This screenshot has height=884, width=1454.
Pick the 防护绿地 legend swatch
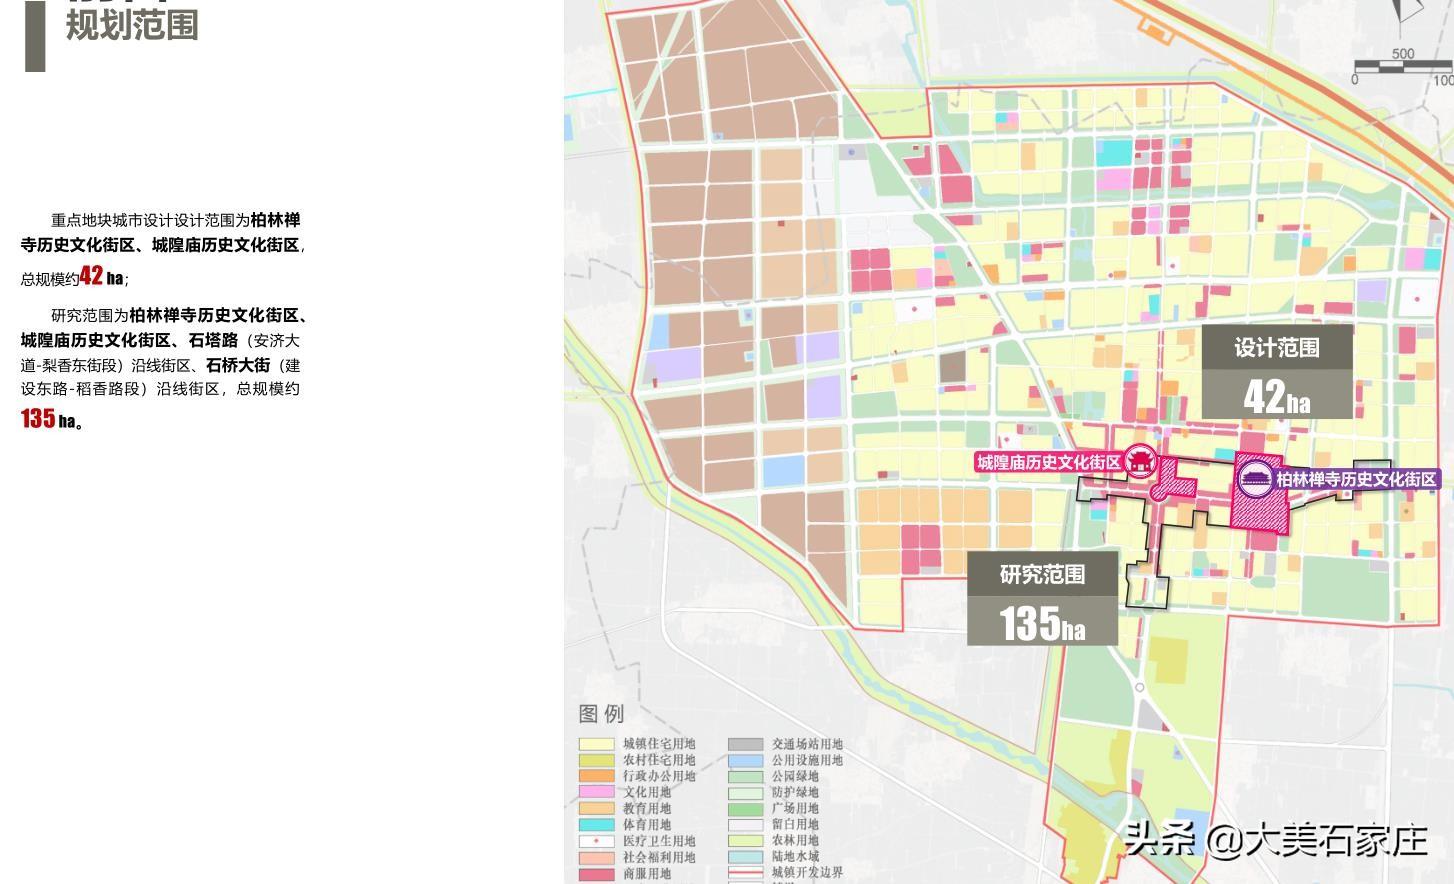click(x=746, y=792)
